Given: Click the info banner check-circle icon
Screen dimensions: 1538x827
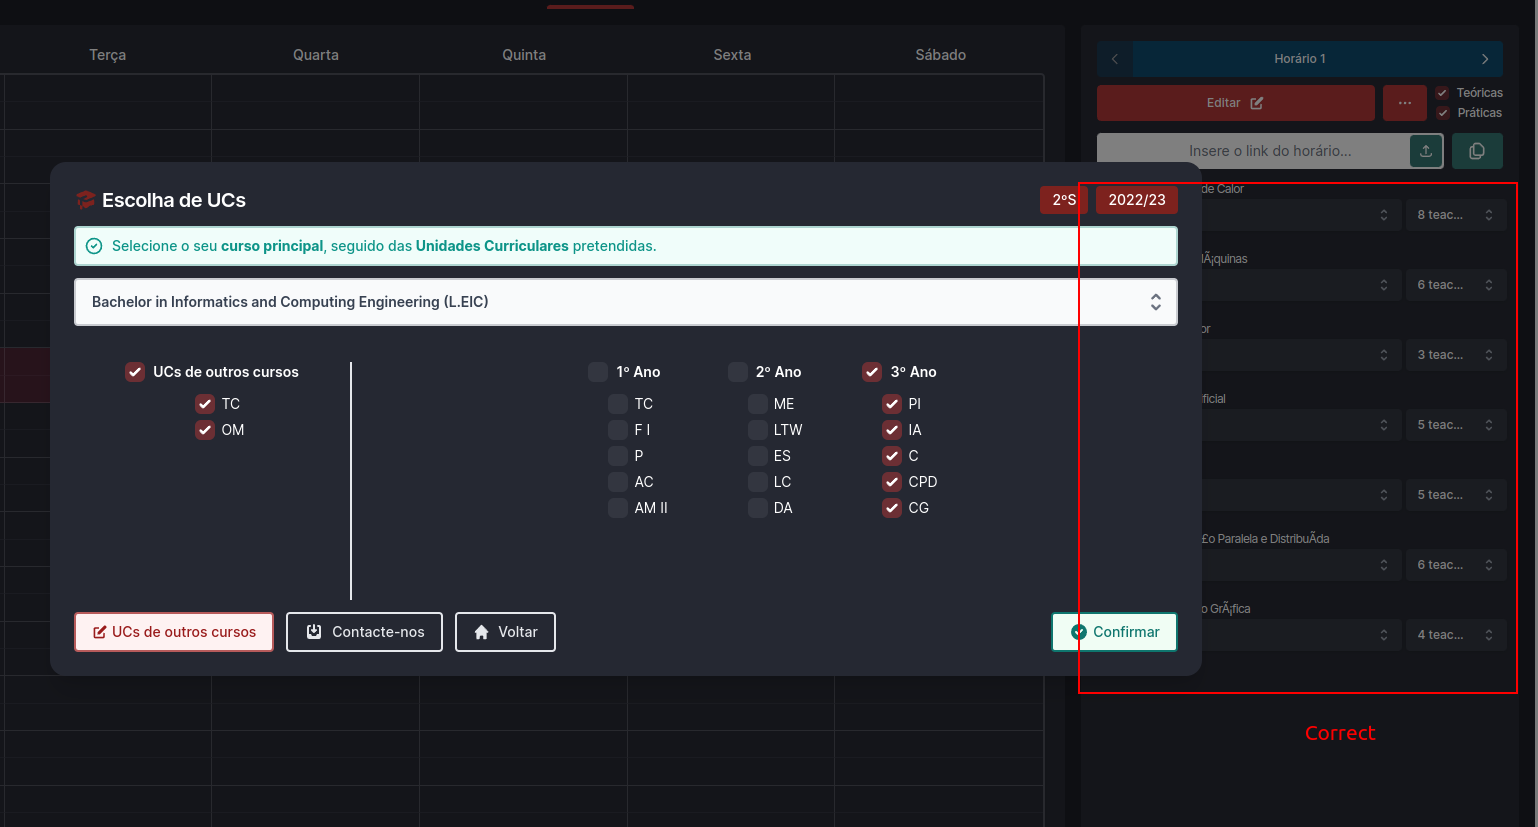Looking at the screenshot, I should coord(94,246).
